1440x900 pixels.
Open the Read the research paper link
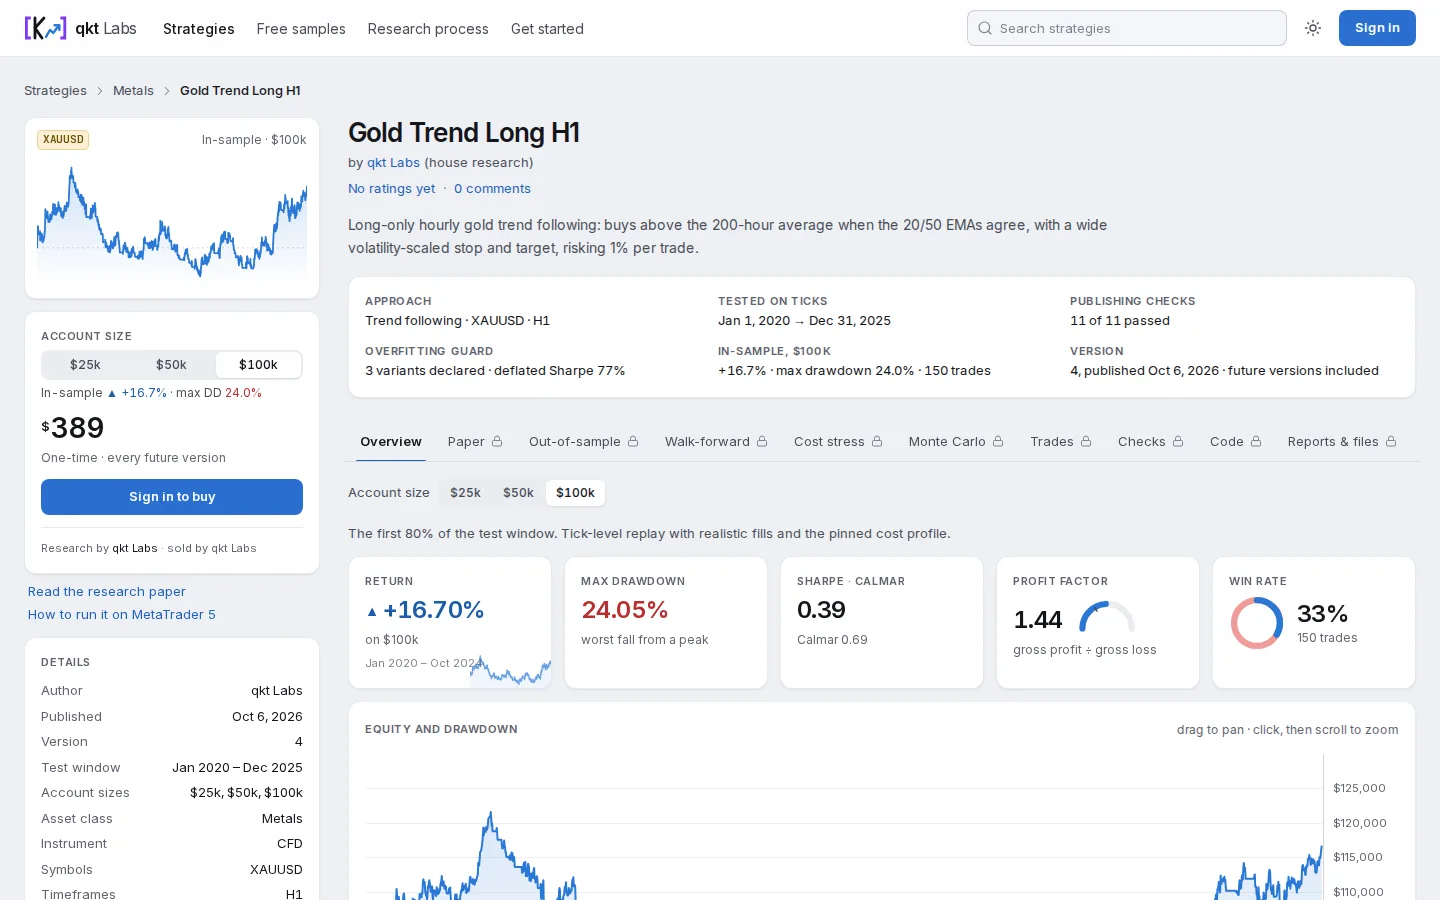[x=107, y=592]
